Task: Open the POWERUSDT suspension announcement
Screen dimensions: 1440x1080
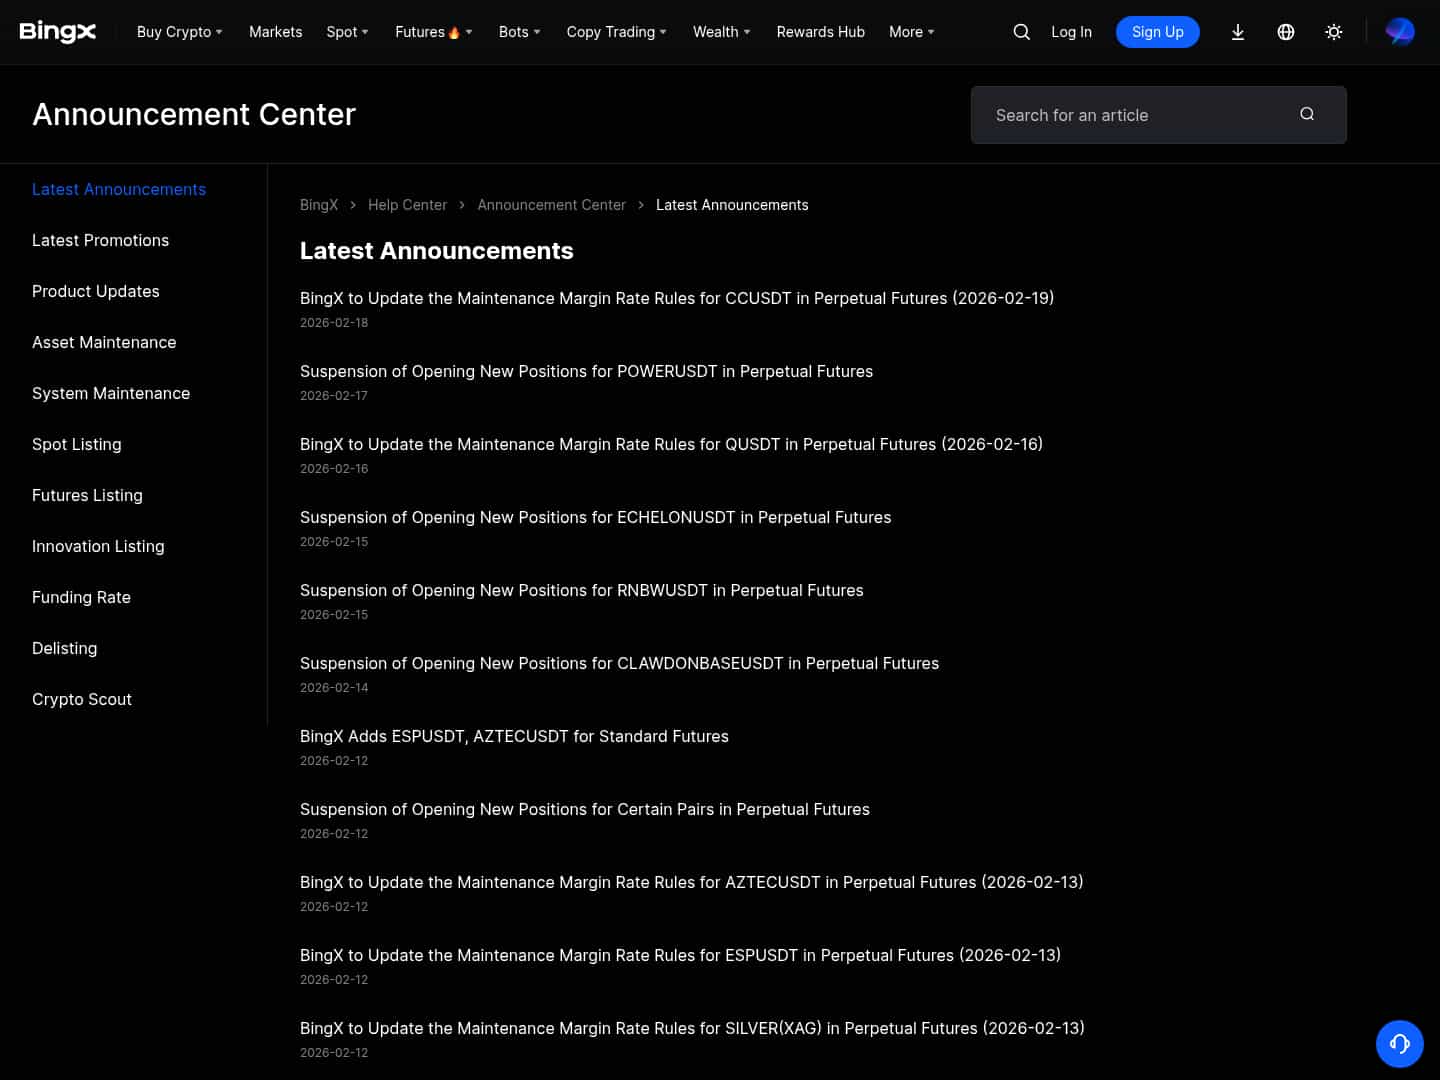Action: tap(586, 371)
